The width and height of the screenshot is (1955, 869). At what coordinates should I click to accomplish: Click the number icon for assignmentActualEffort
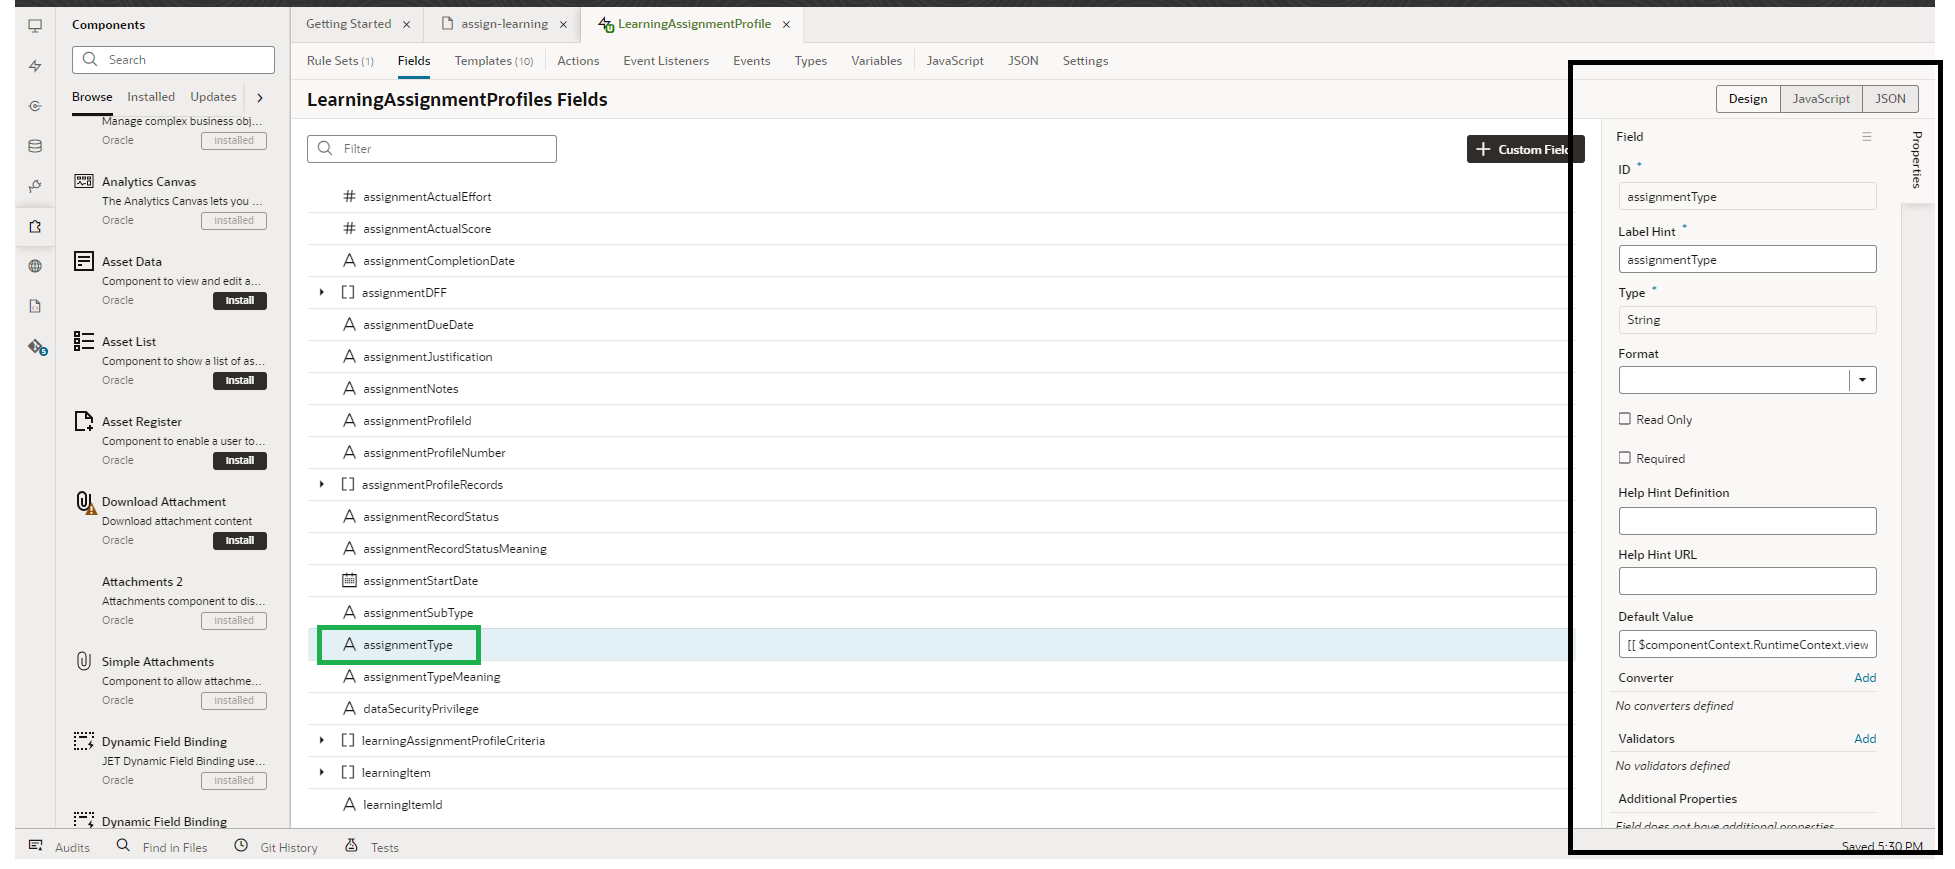click(x=349, y=196)
